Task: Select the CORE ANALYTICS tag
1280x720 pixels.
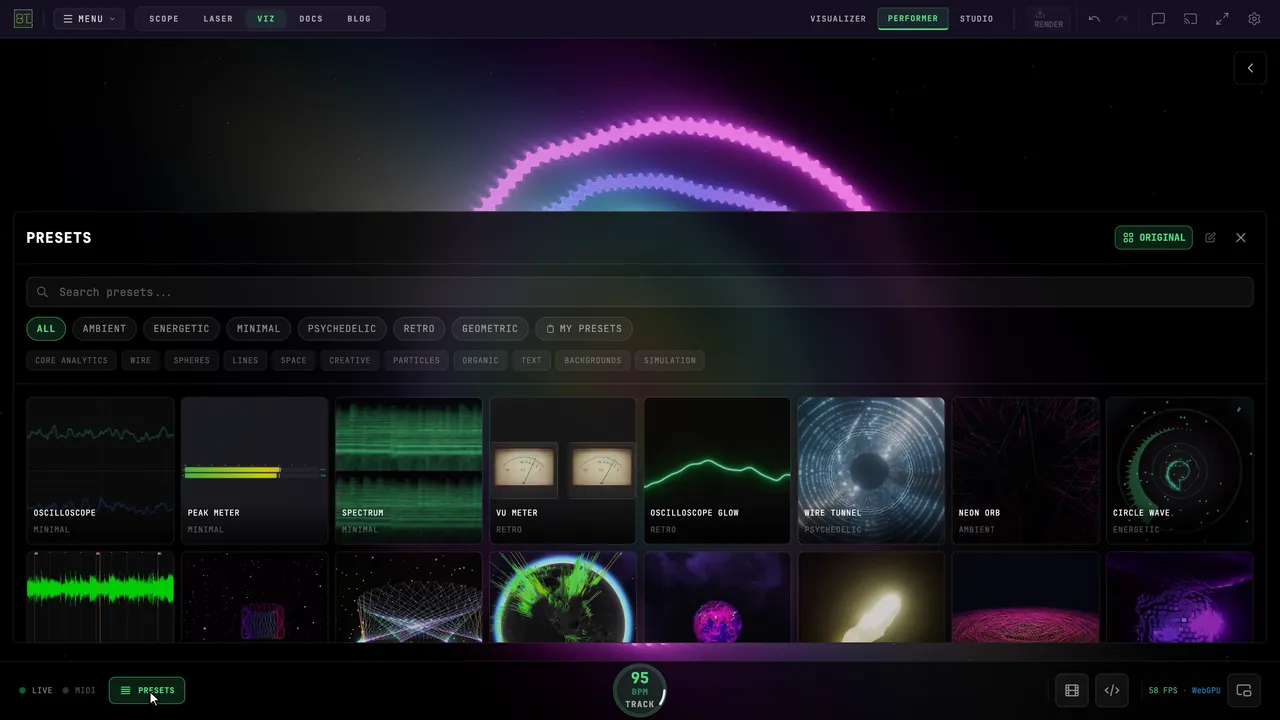Action: (71, 360)
